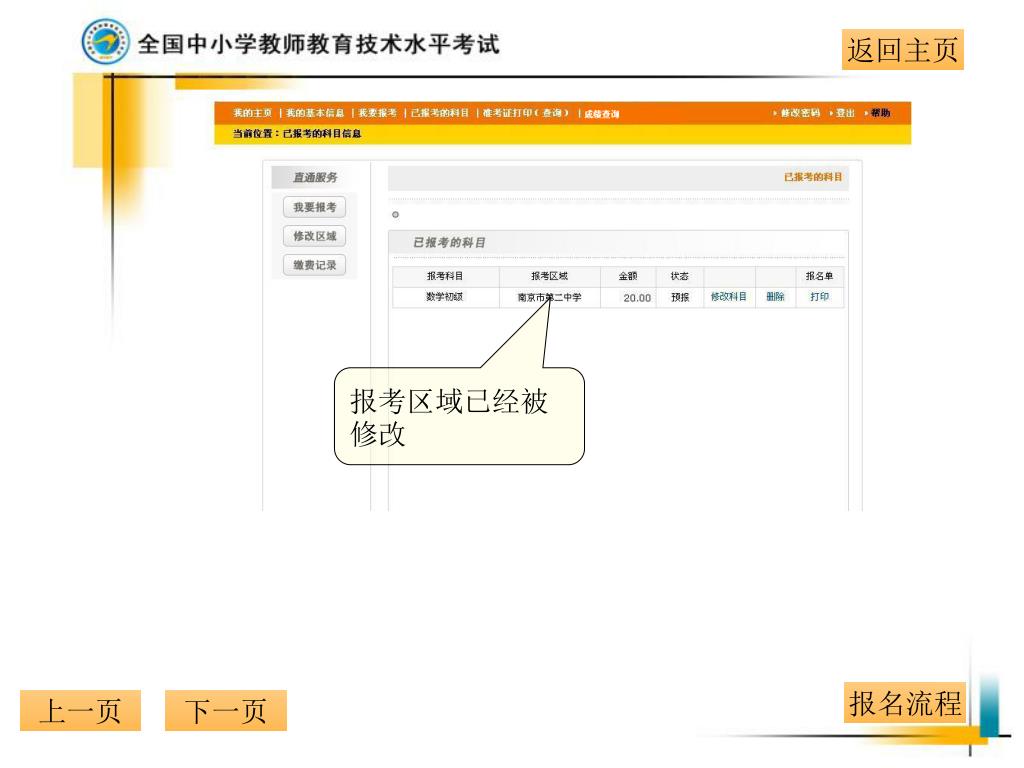Delete the subject with 删除 link
This screenshot has width=1024, height=768.
pos(776,297)
